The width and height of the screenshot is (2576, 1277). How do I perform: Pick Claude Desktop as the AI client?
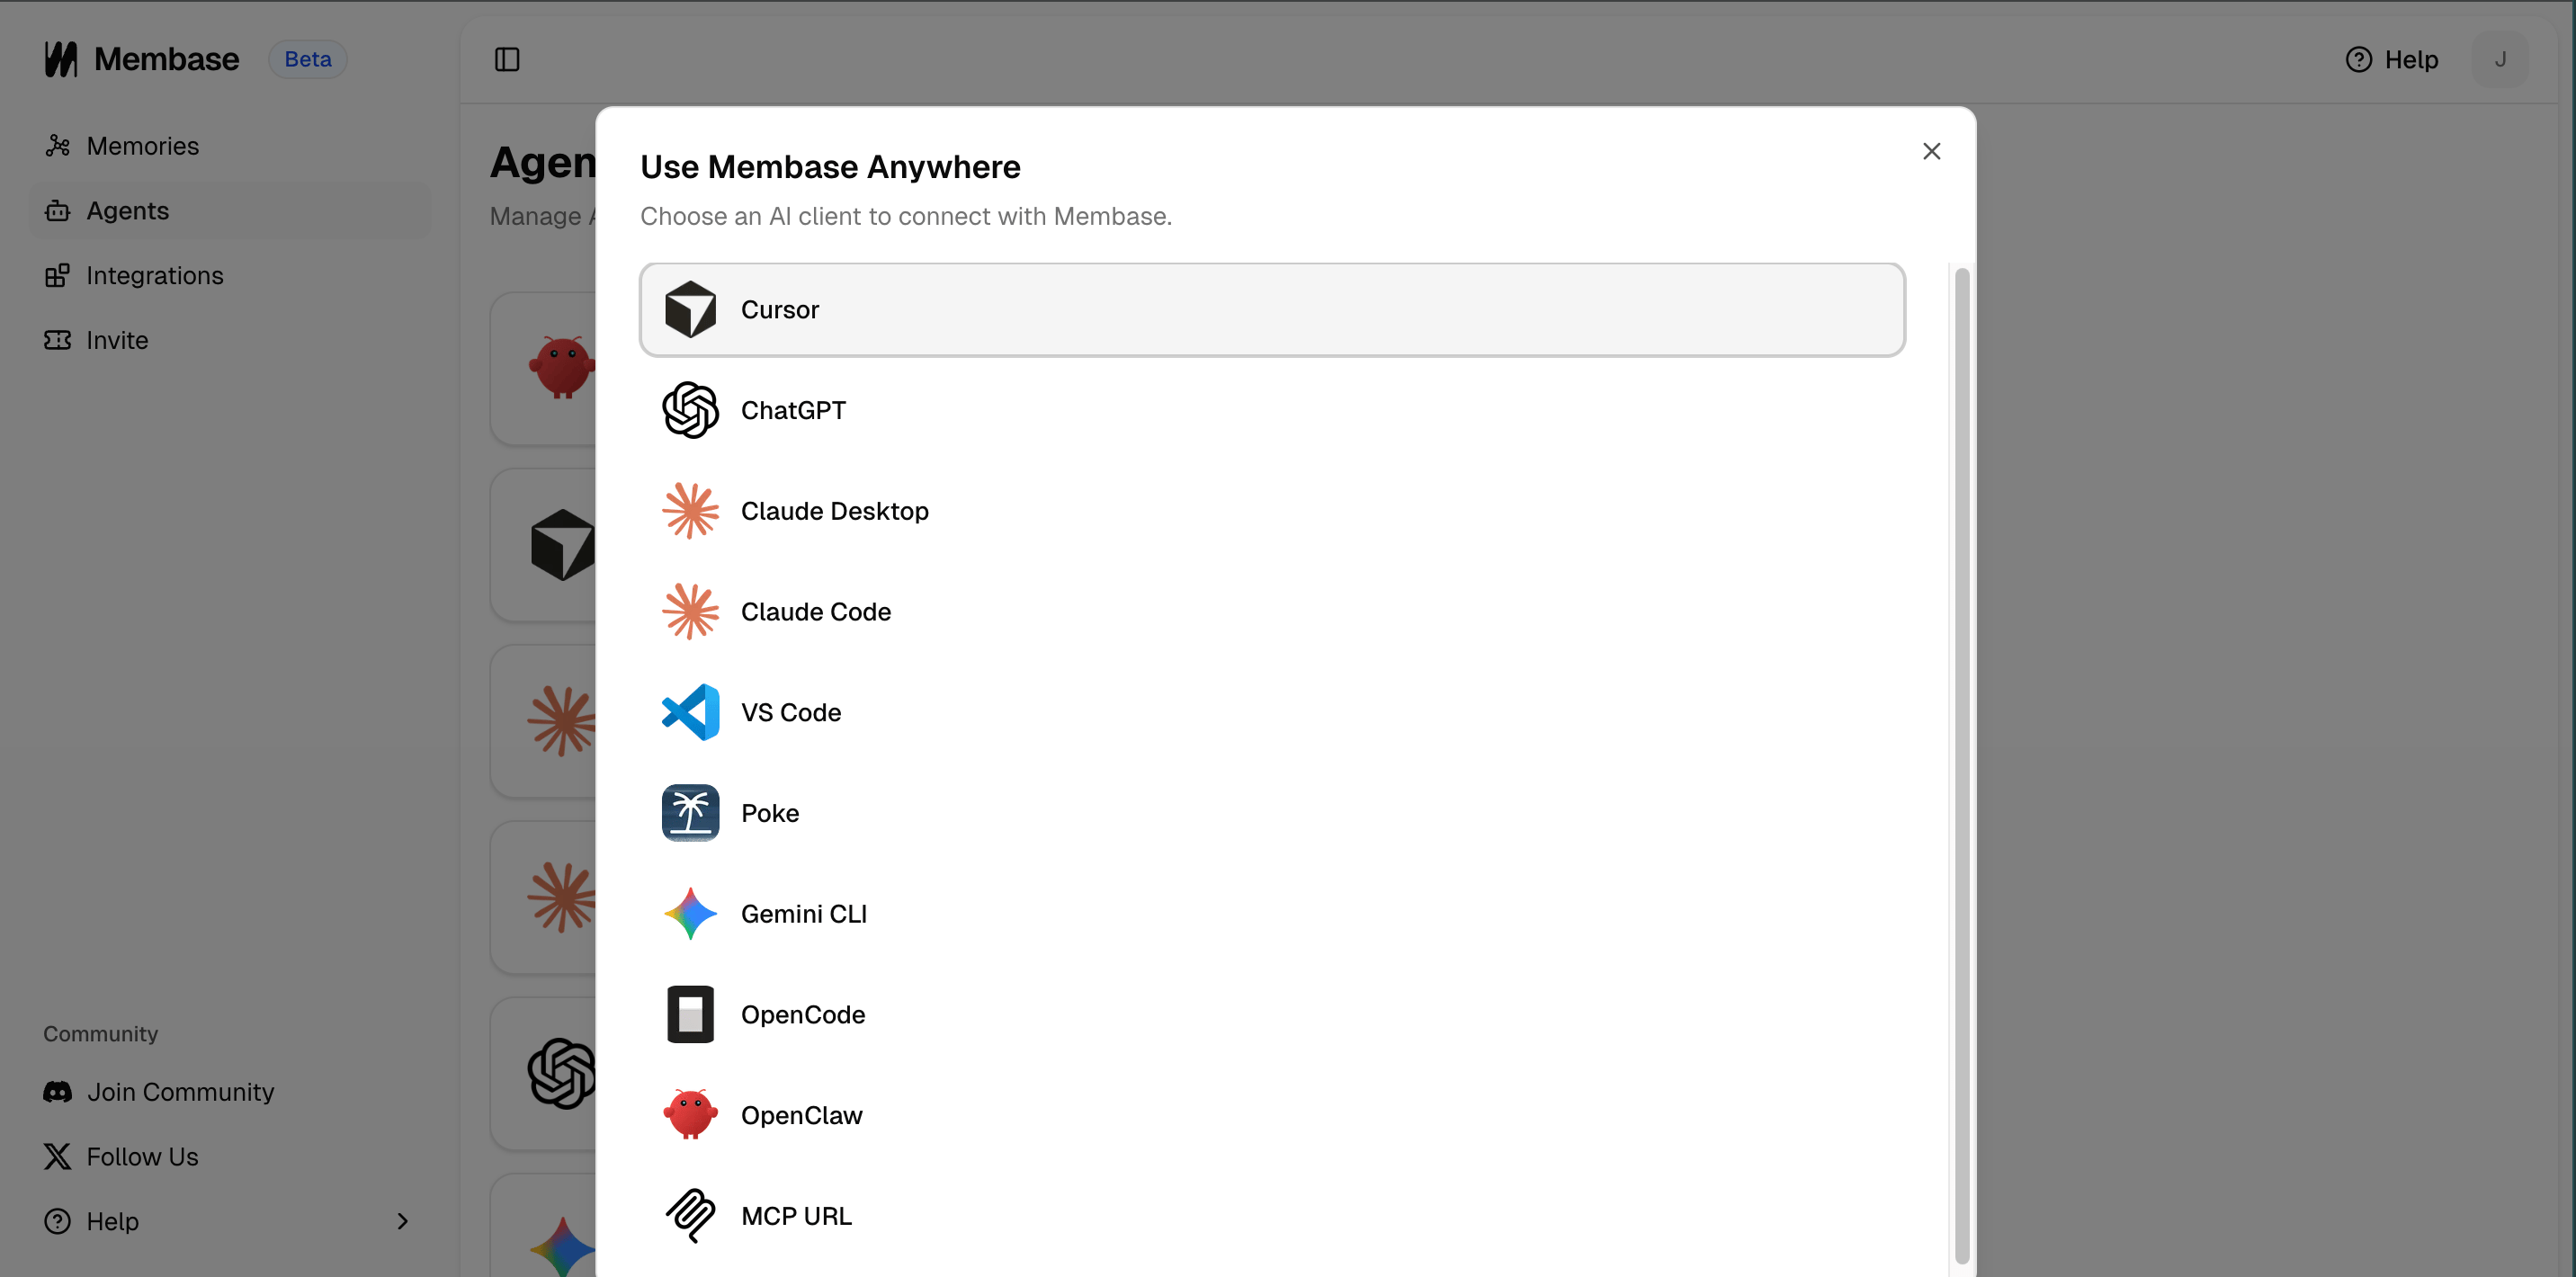point(1272,511)
